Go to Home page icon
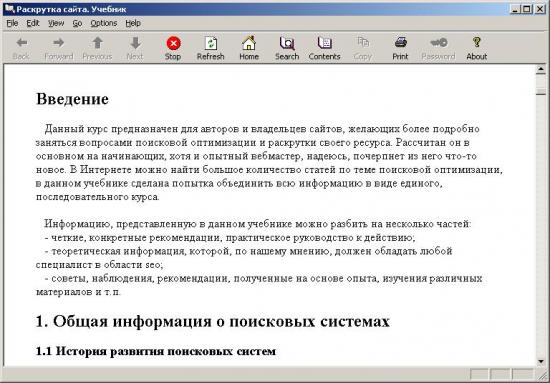 249,43
